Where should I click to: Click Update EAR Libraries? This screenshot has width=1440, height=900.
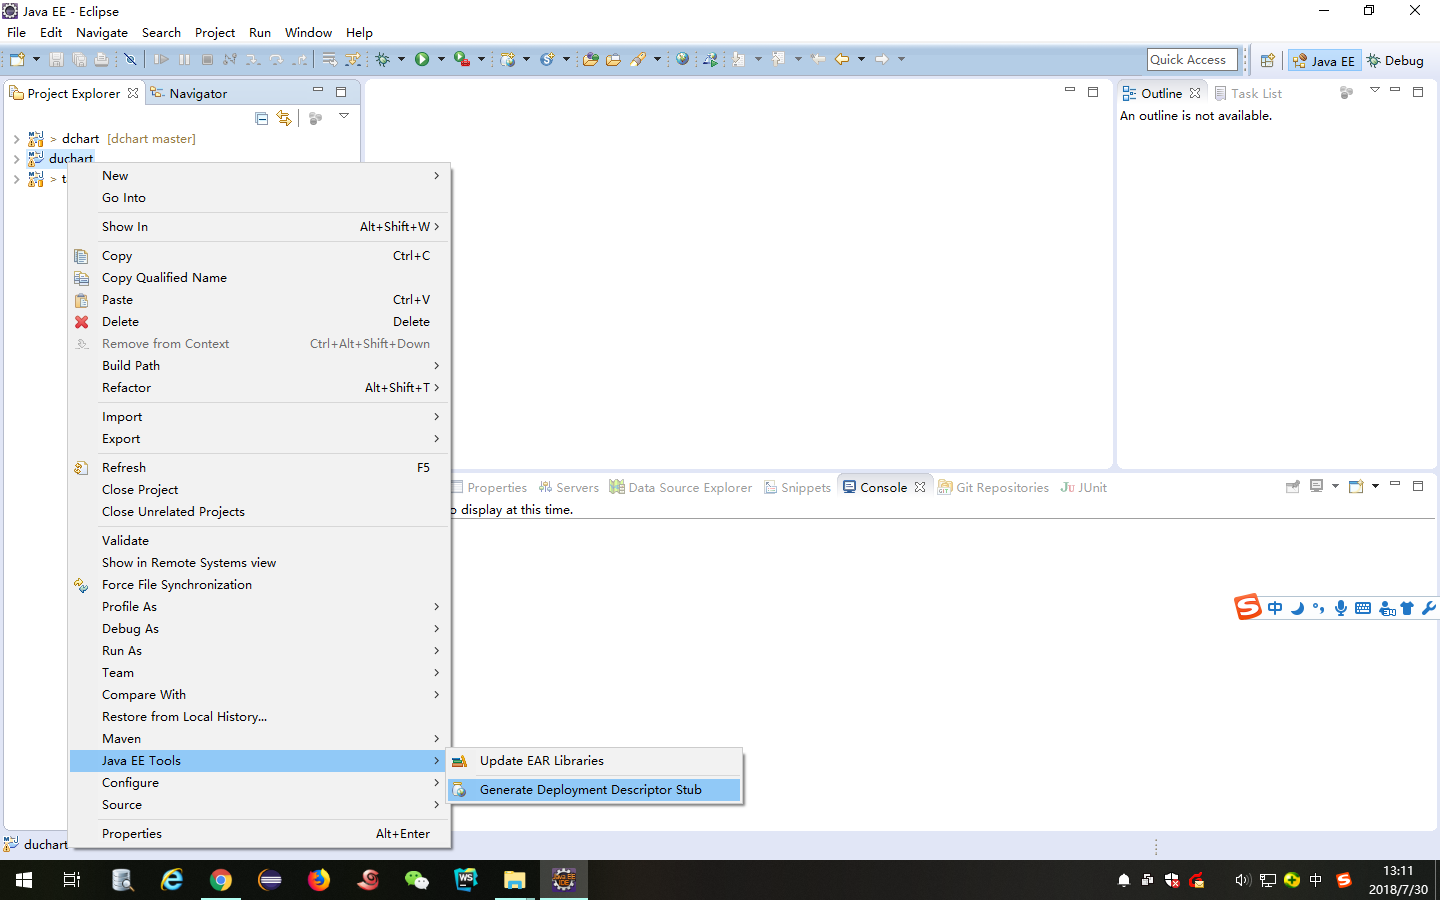pyautogui.click(x=594, y=761)
